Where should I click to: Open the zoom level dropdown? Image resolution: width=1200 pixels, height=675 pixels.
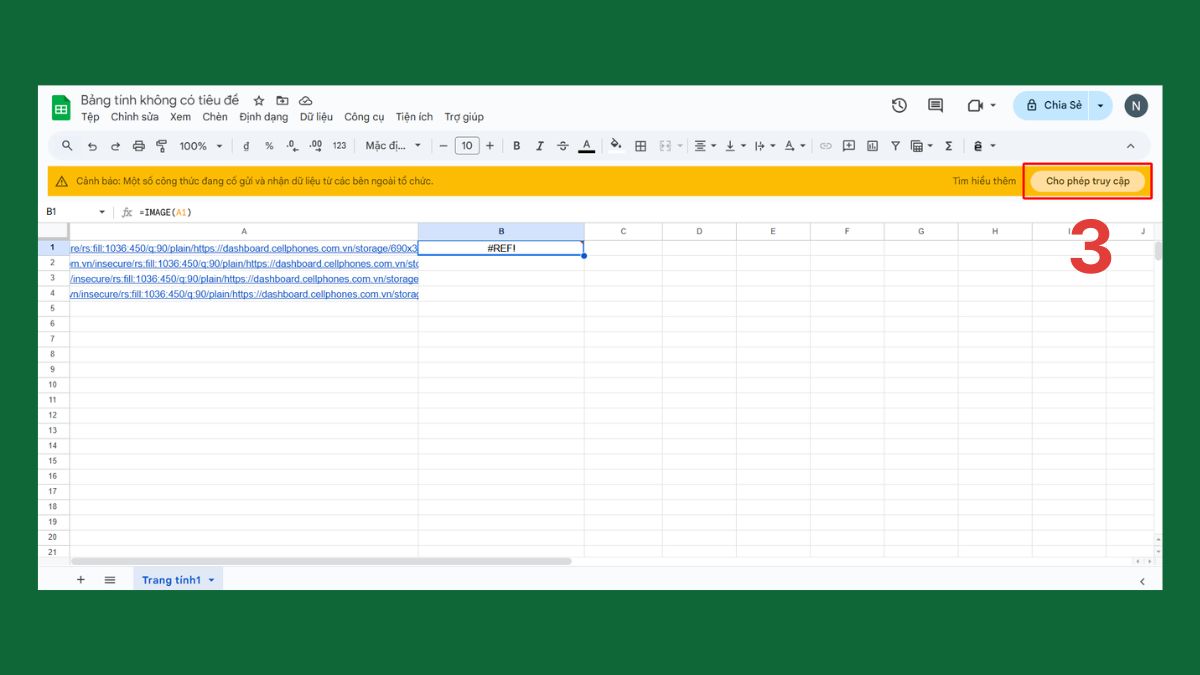coord(200,145)
